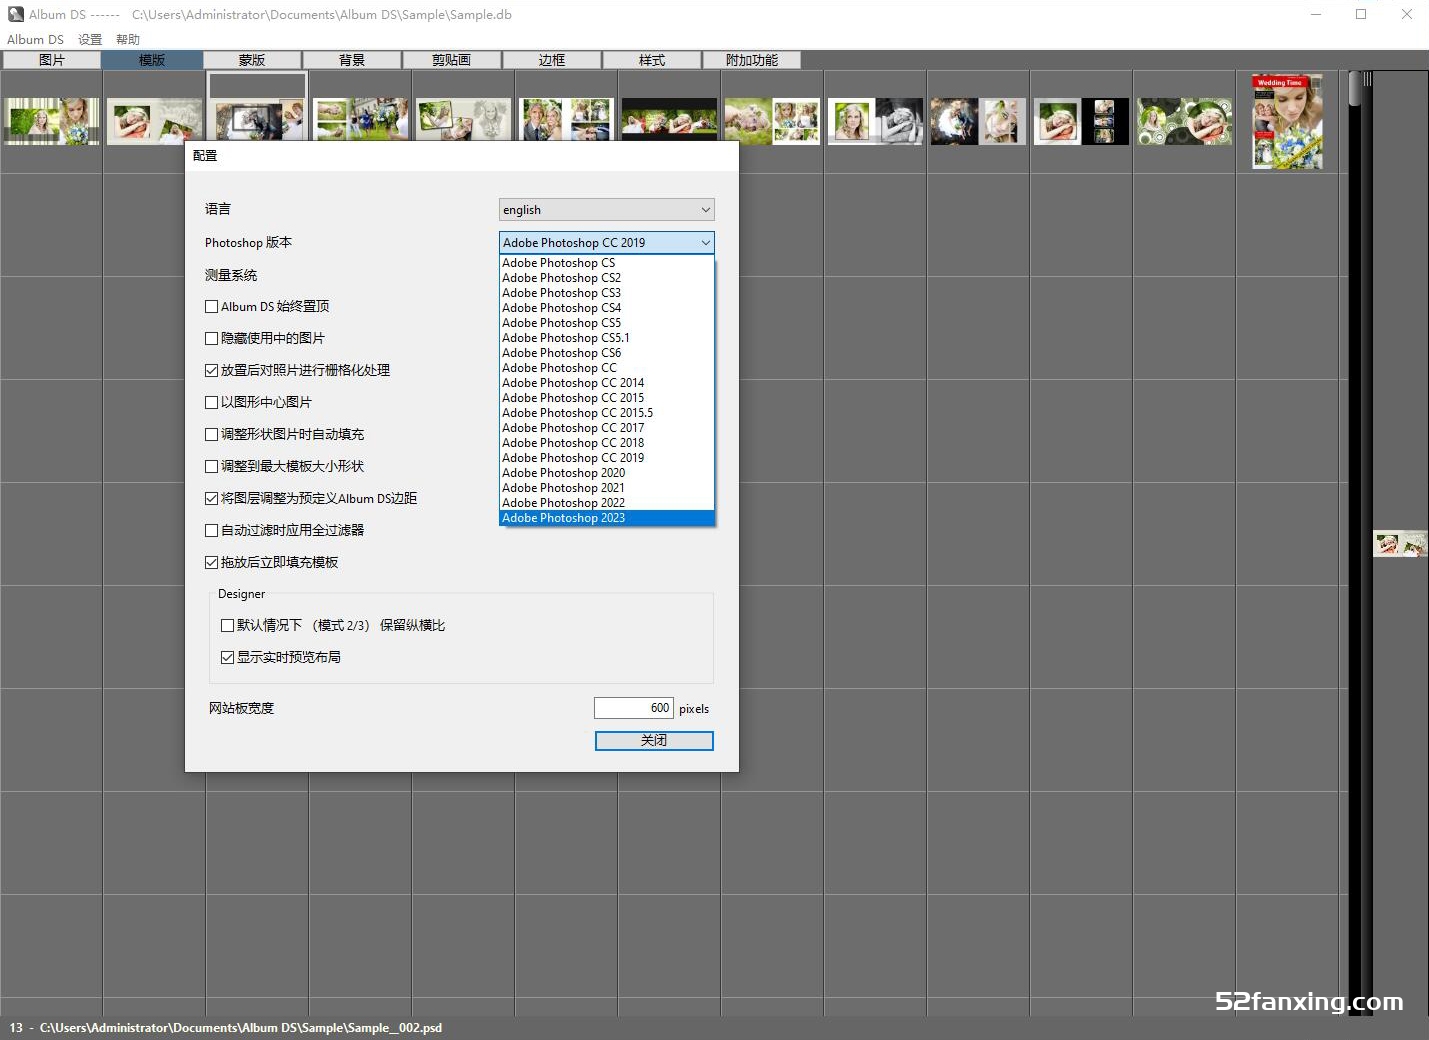Screen dimensions: 1429x1040
Task: Open the 背景 tab
Action: tap(352, 60)
